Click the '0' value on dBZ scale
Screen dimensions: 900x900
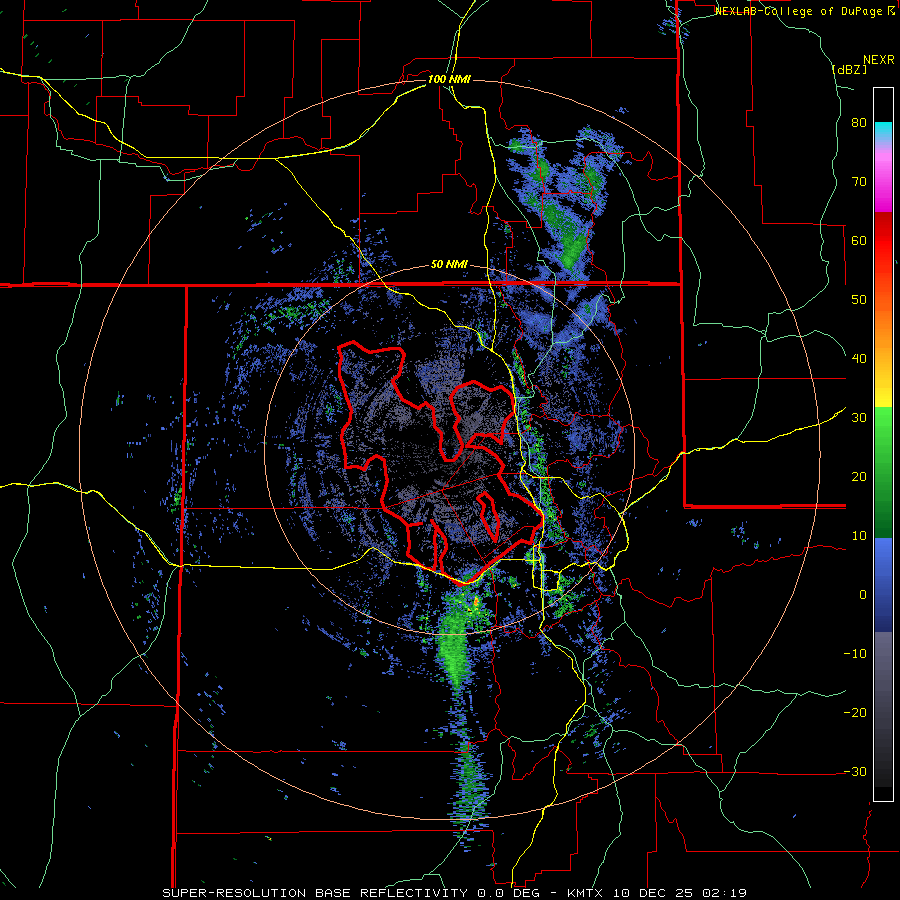(x=863, y=595)
